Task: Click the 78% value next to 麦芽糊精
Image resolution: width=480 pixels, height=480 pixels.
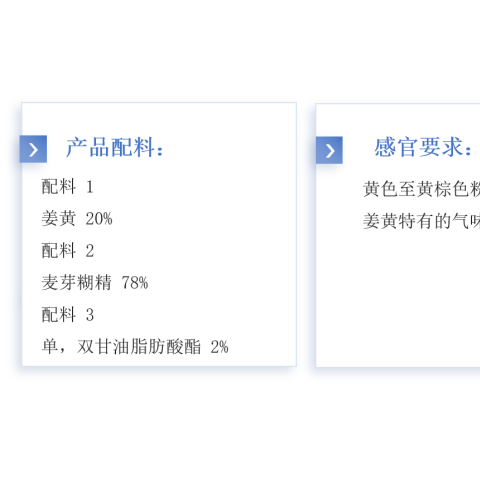Action: click(x=135, y=283)
